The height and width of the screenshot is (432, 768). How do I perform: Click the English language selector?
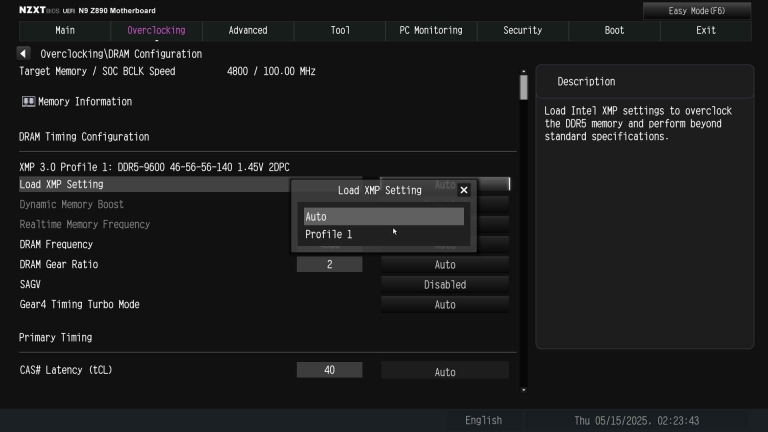point(483,421)
